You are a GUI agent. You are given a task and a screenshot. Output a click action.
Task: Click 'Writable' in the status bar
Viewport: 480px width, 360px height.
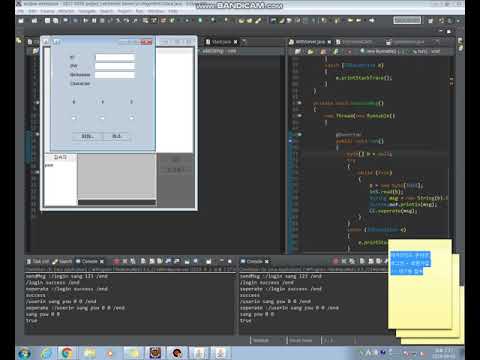pyautogui.click(x=261, y=340)
